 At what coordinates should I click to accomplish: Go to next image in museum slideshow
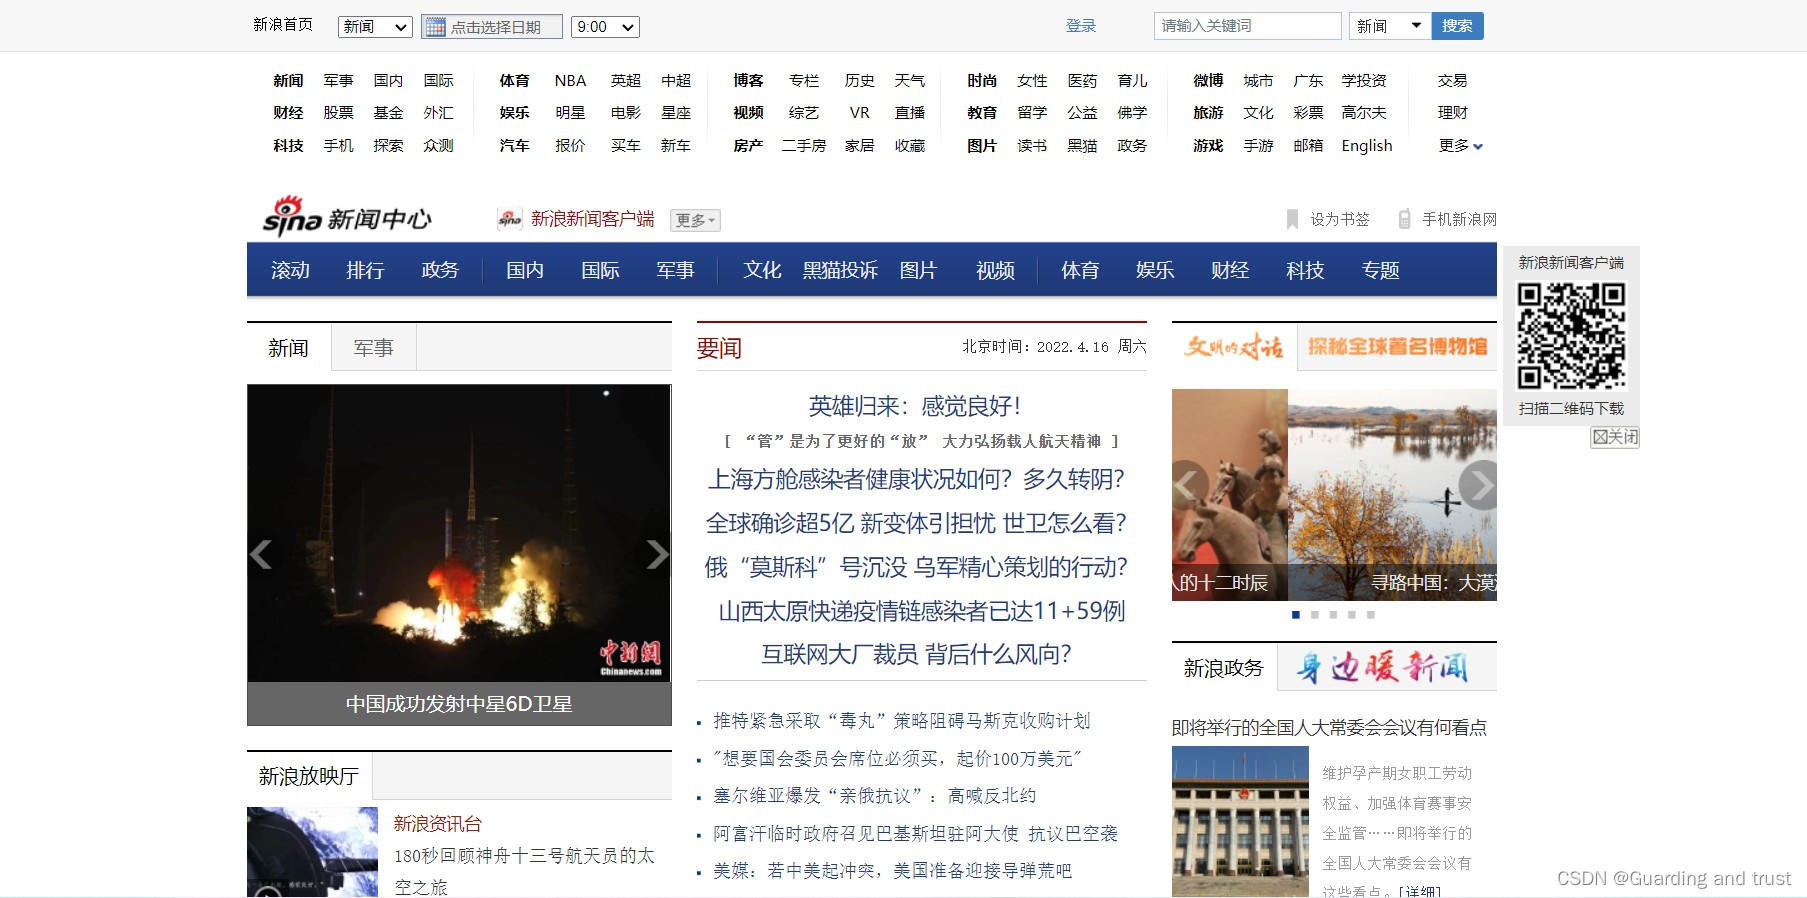coord(1478,485)
